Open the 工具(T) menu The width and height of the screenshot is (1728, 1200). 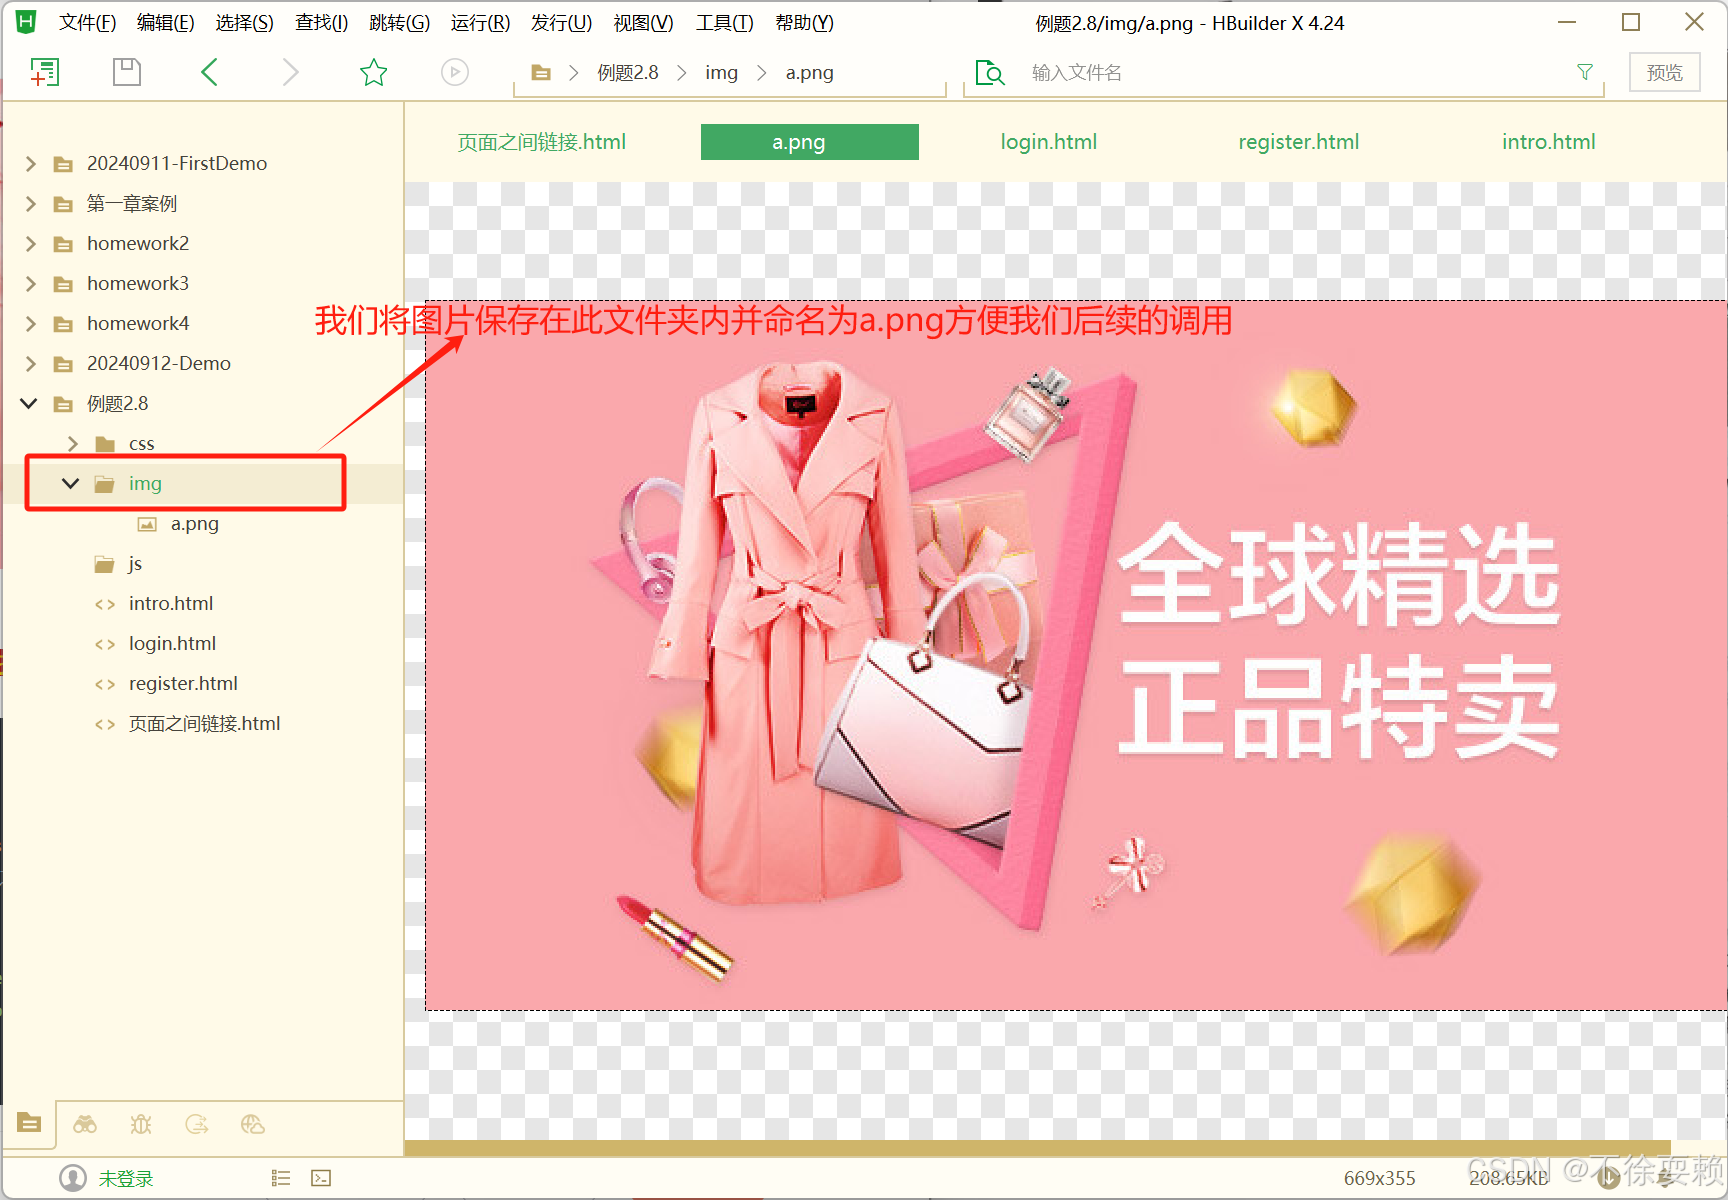pyautogui.click(x=724, y=22)
